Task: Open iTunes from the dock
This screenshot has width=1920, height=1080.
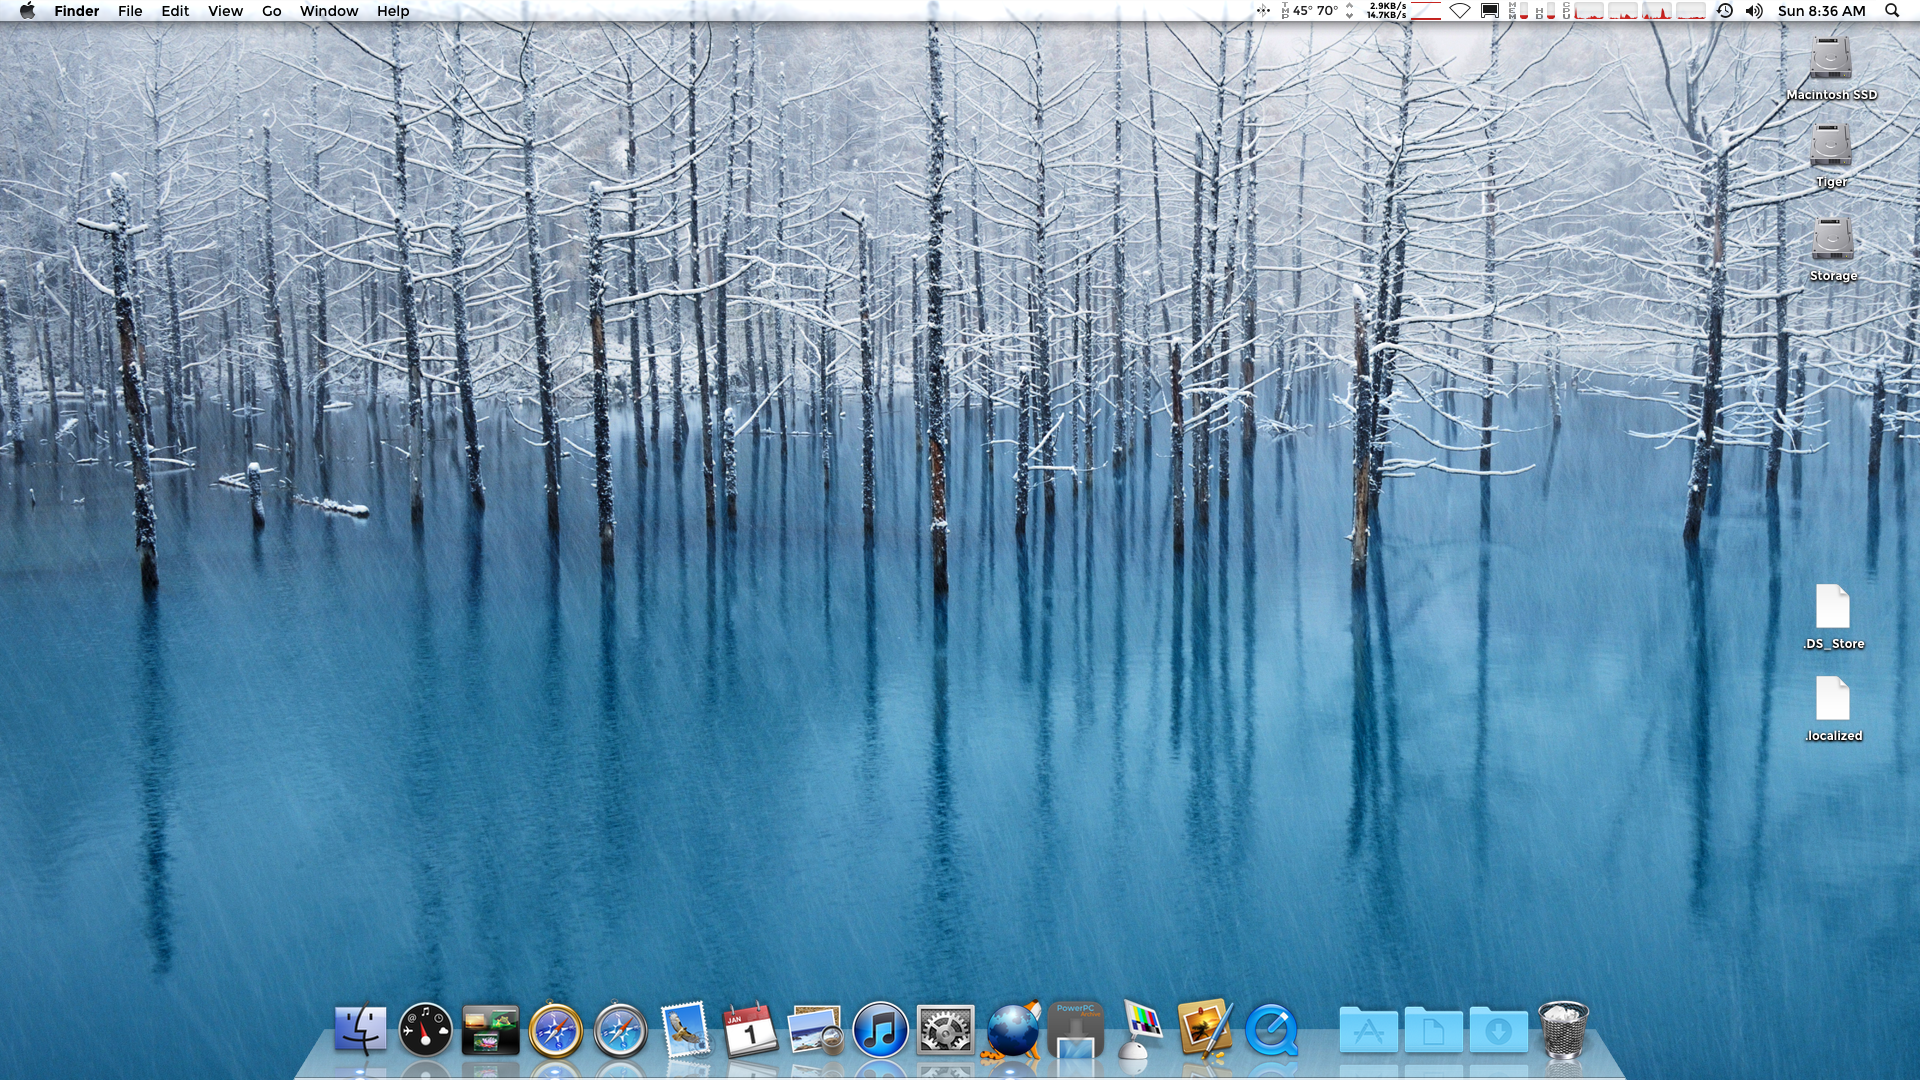Action: pyautogui.click(x=880, y=1029)
